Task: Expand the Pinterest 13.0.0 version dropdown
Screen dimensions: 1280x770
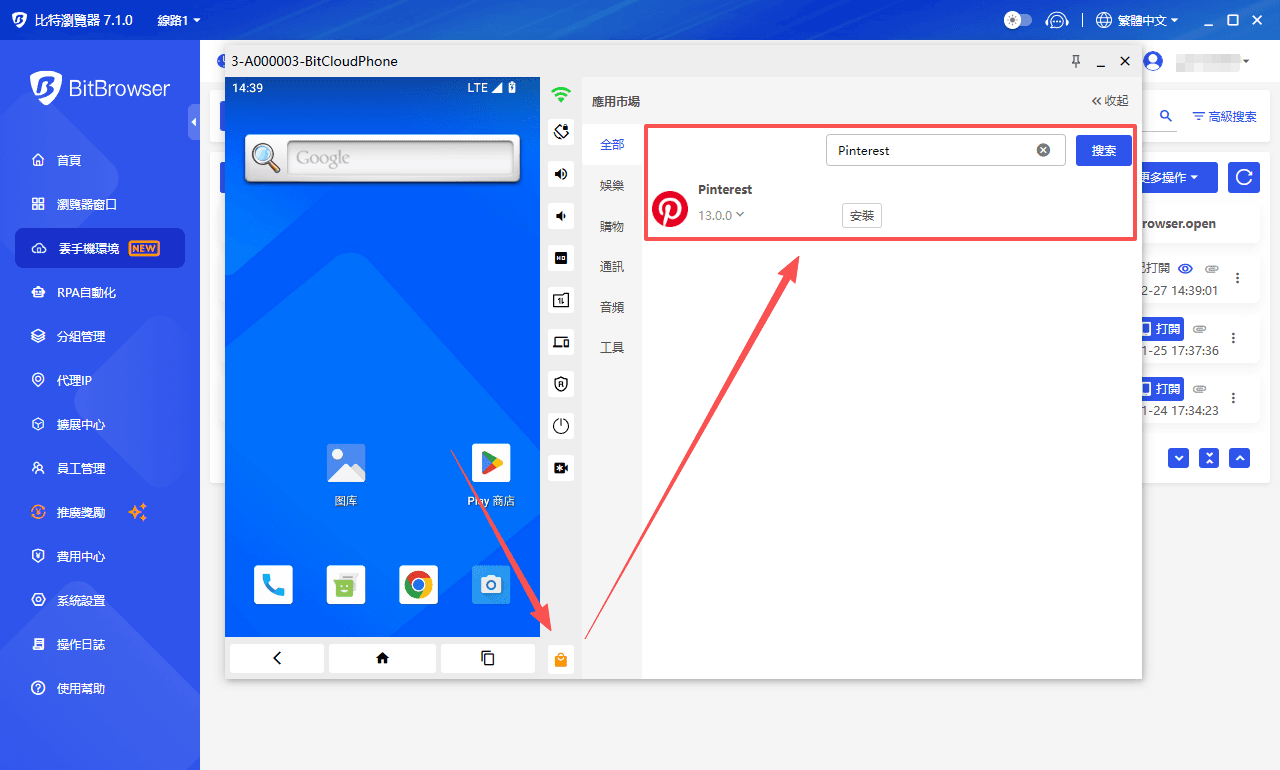Action: tap(740, 215)
